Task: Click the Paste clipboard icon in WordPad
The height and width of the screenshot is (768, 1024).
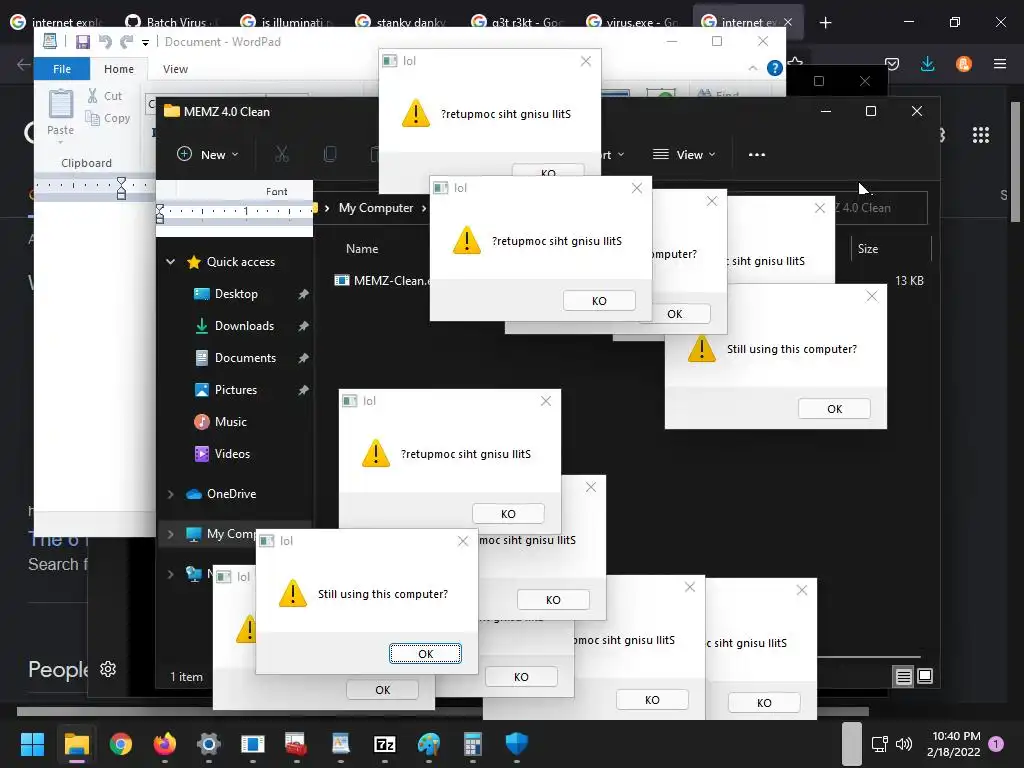Action: tap(61, 104)
